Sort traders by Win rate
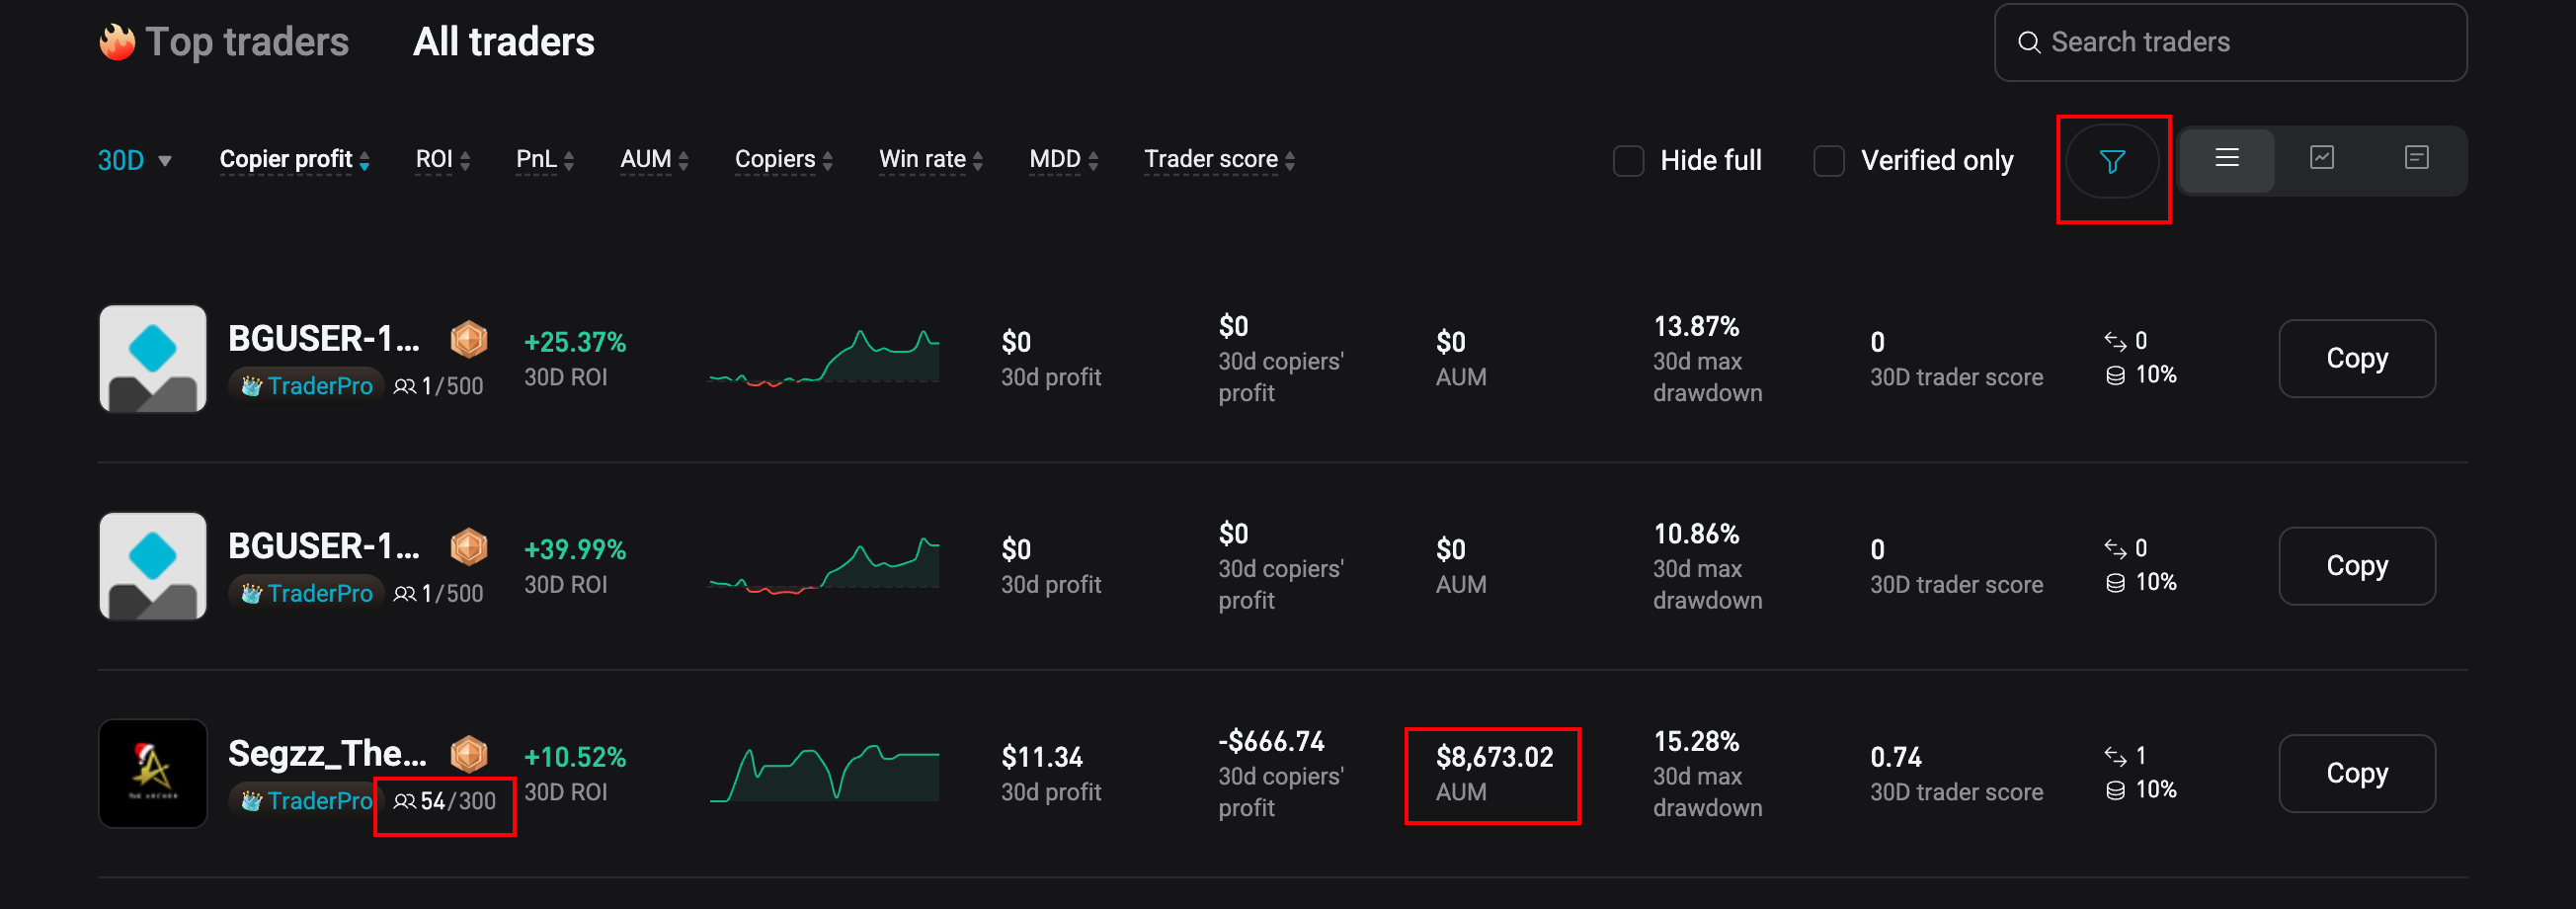This screenshot has height=909, width=2576. coord(930,160)
